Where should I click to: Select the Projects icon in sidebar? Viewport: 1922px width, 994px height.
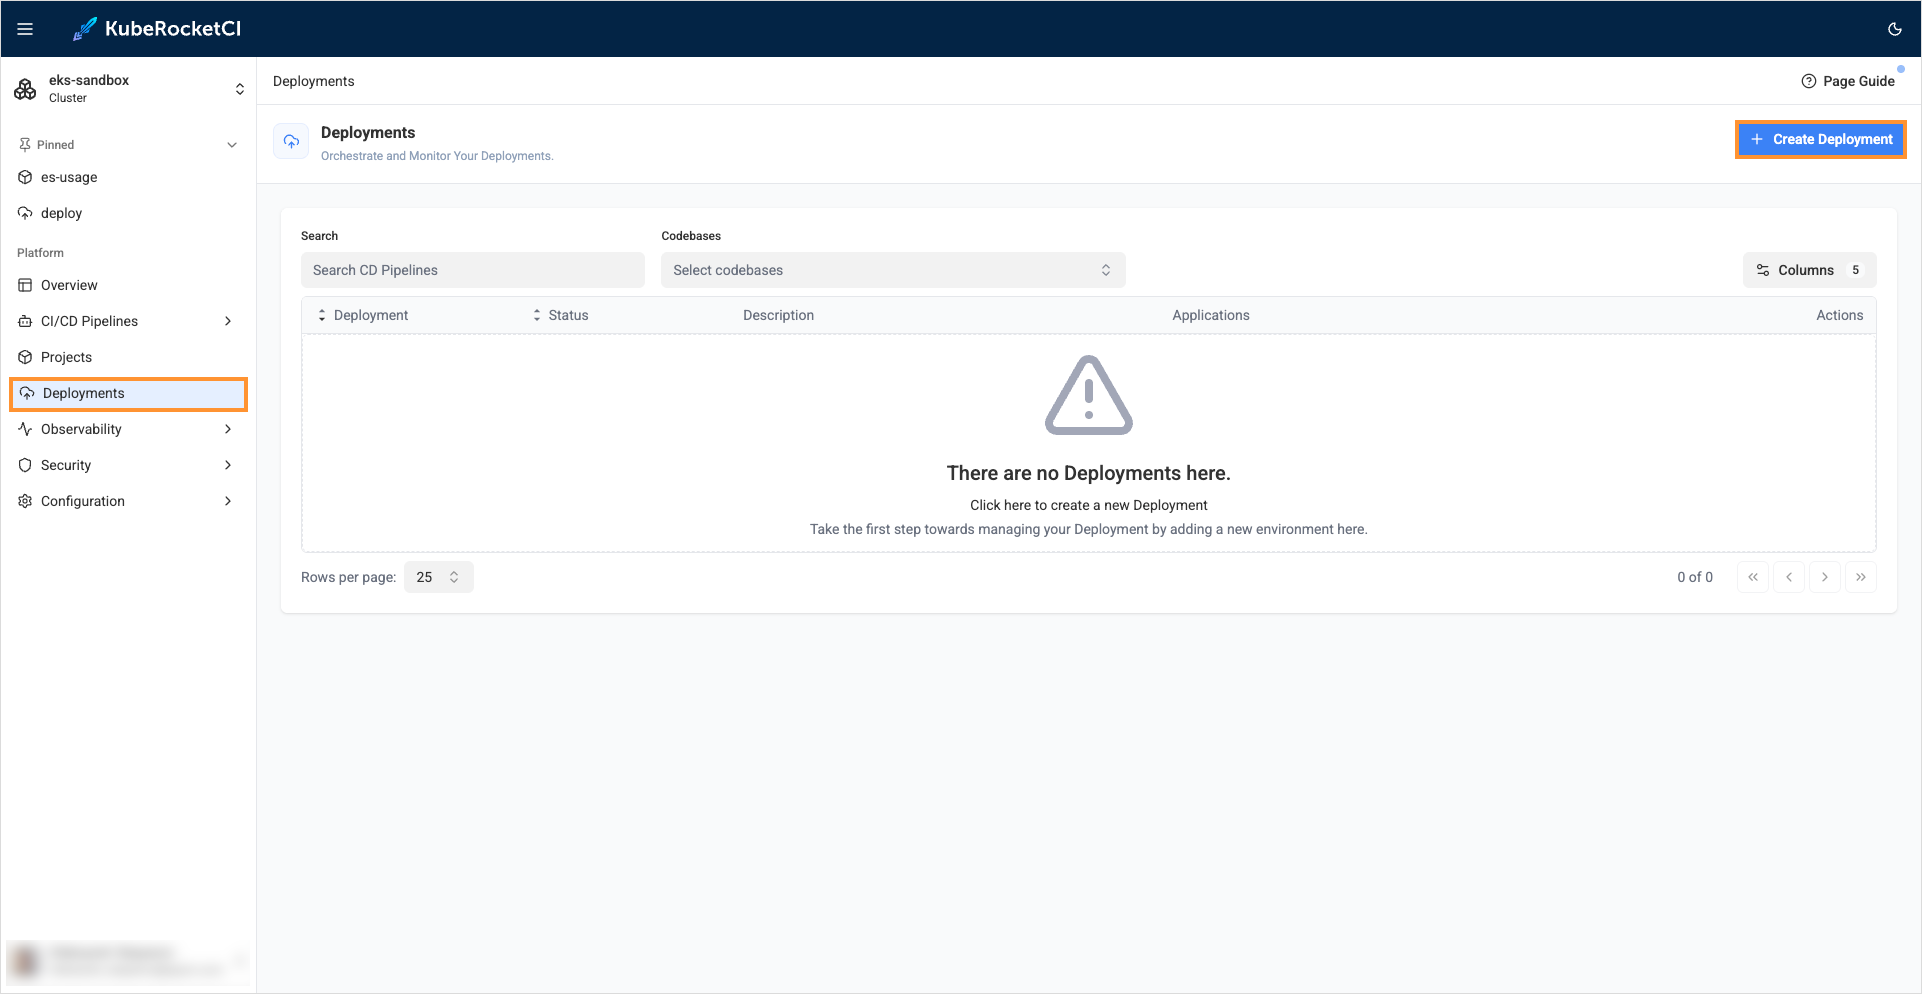click(25, 357)
